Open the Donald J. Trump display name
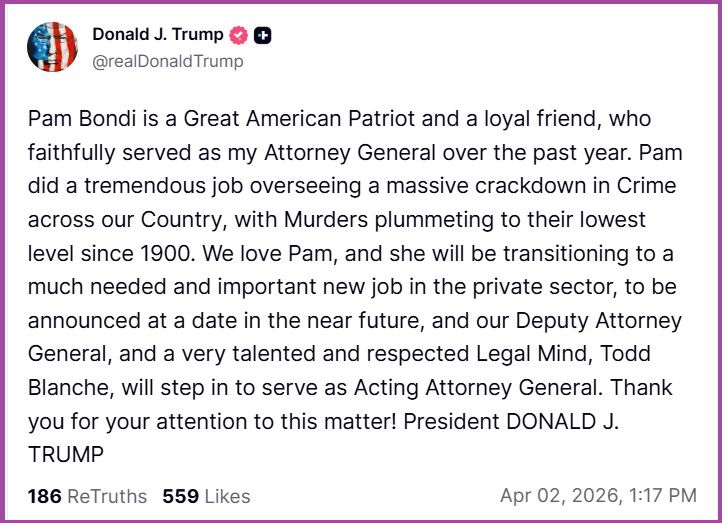The width and height of the screenshot is (722, 523). [x=157, y=35]
